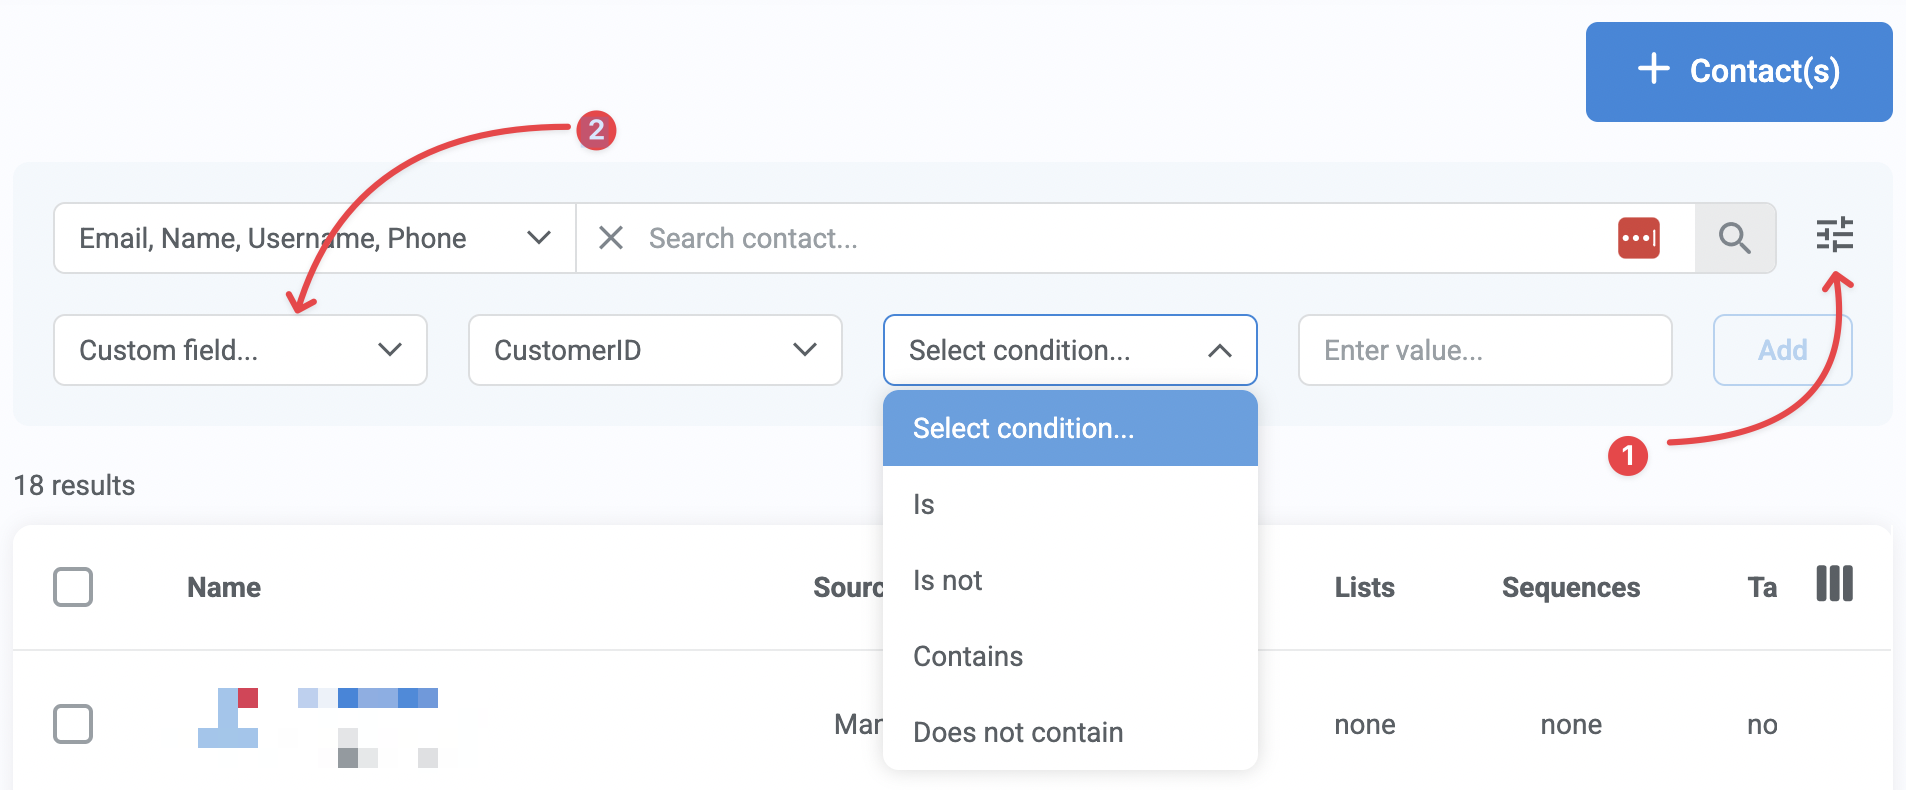Select all contacts with header checkbox
The width and height of the screenshot is (1906, 790).
[73, 587]
